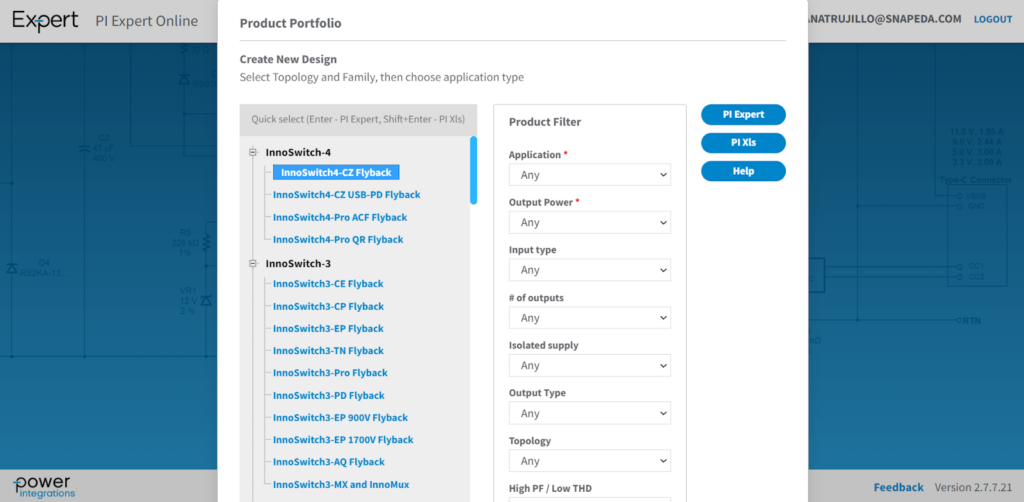Open the Input type dropdown
Image resolution: width=1024 pixels, height=502 pixels.
(x=590, y=270)
